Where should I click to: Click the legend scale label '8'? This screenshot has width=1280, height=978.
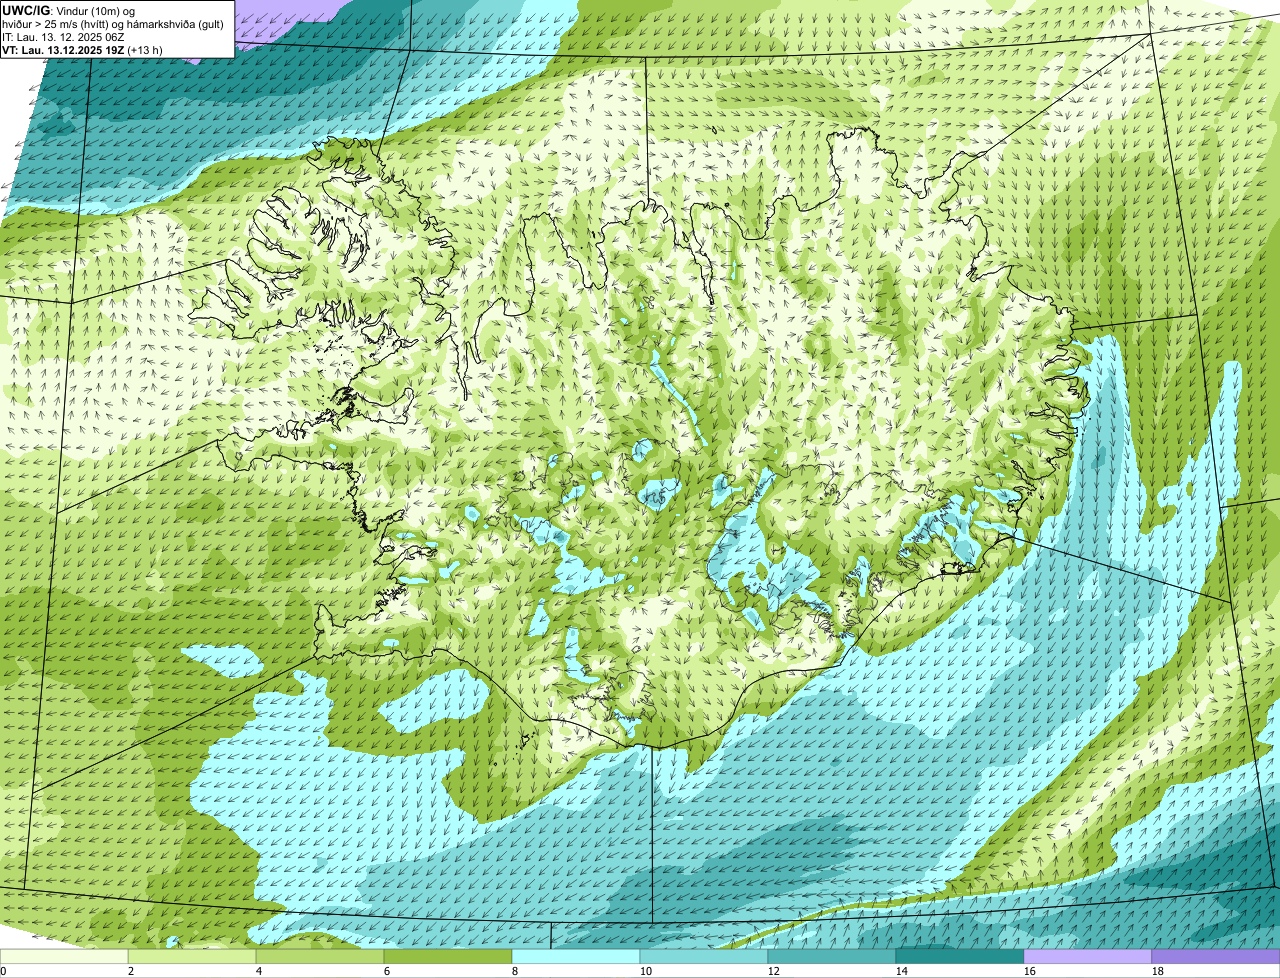(x=515, y=971)
